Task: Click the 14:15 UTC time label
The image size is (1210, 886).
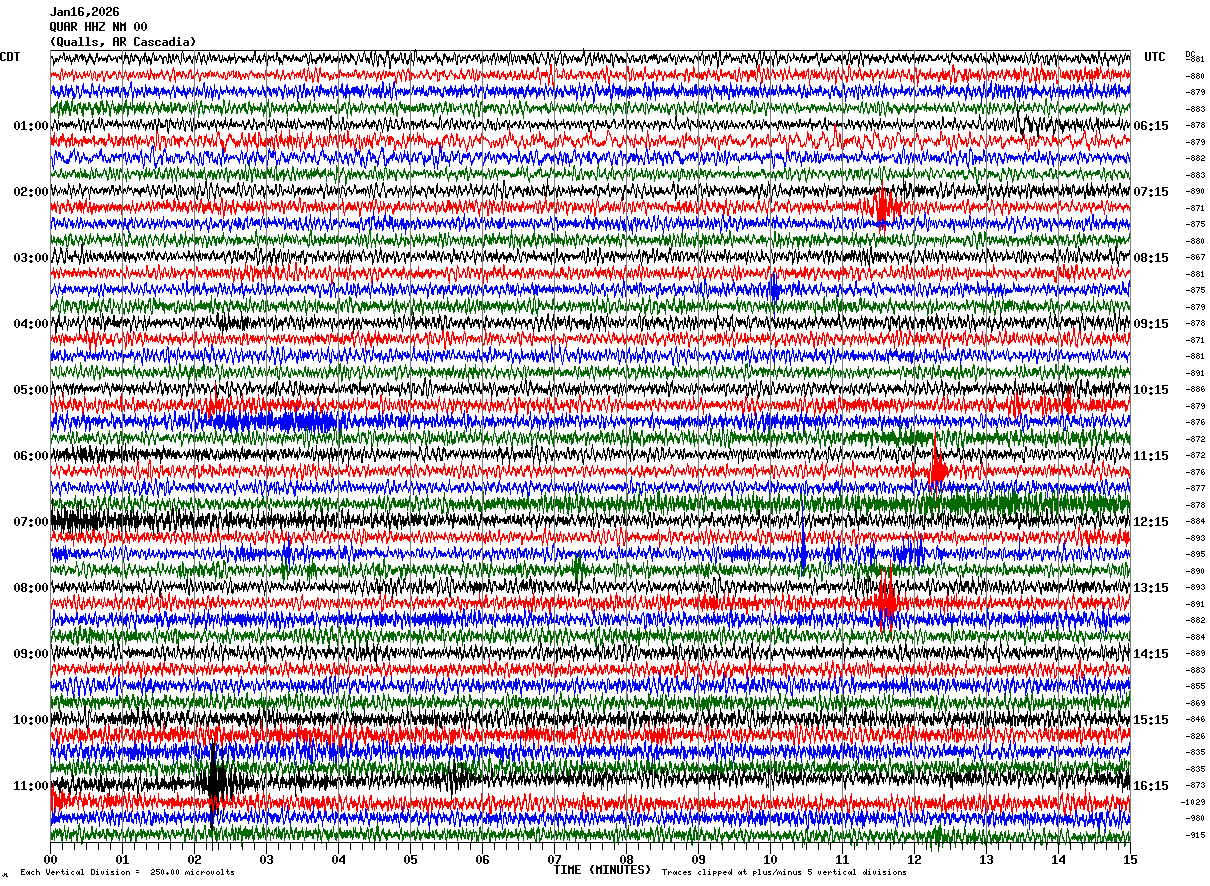Action: [1152, 654]
